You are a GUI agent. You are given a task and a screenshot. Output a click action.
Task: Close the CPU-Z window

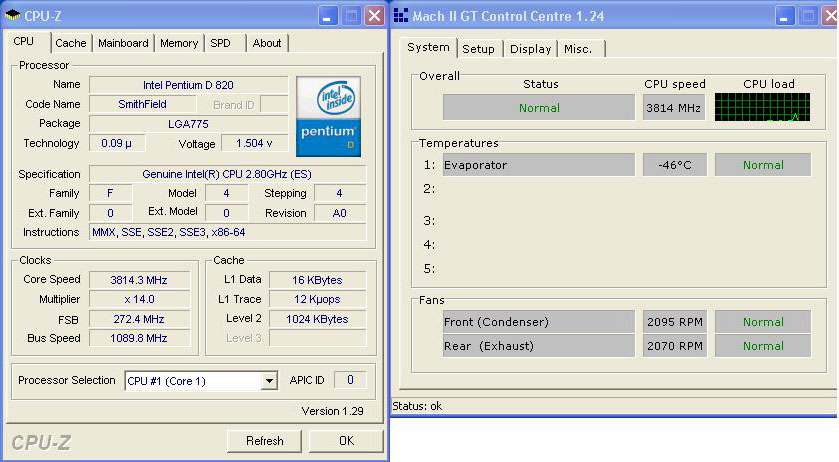pos(375,16)
